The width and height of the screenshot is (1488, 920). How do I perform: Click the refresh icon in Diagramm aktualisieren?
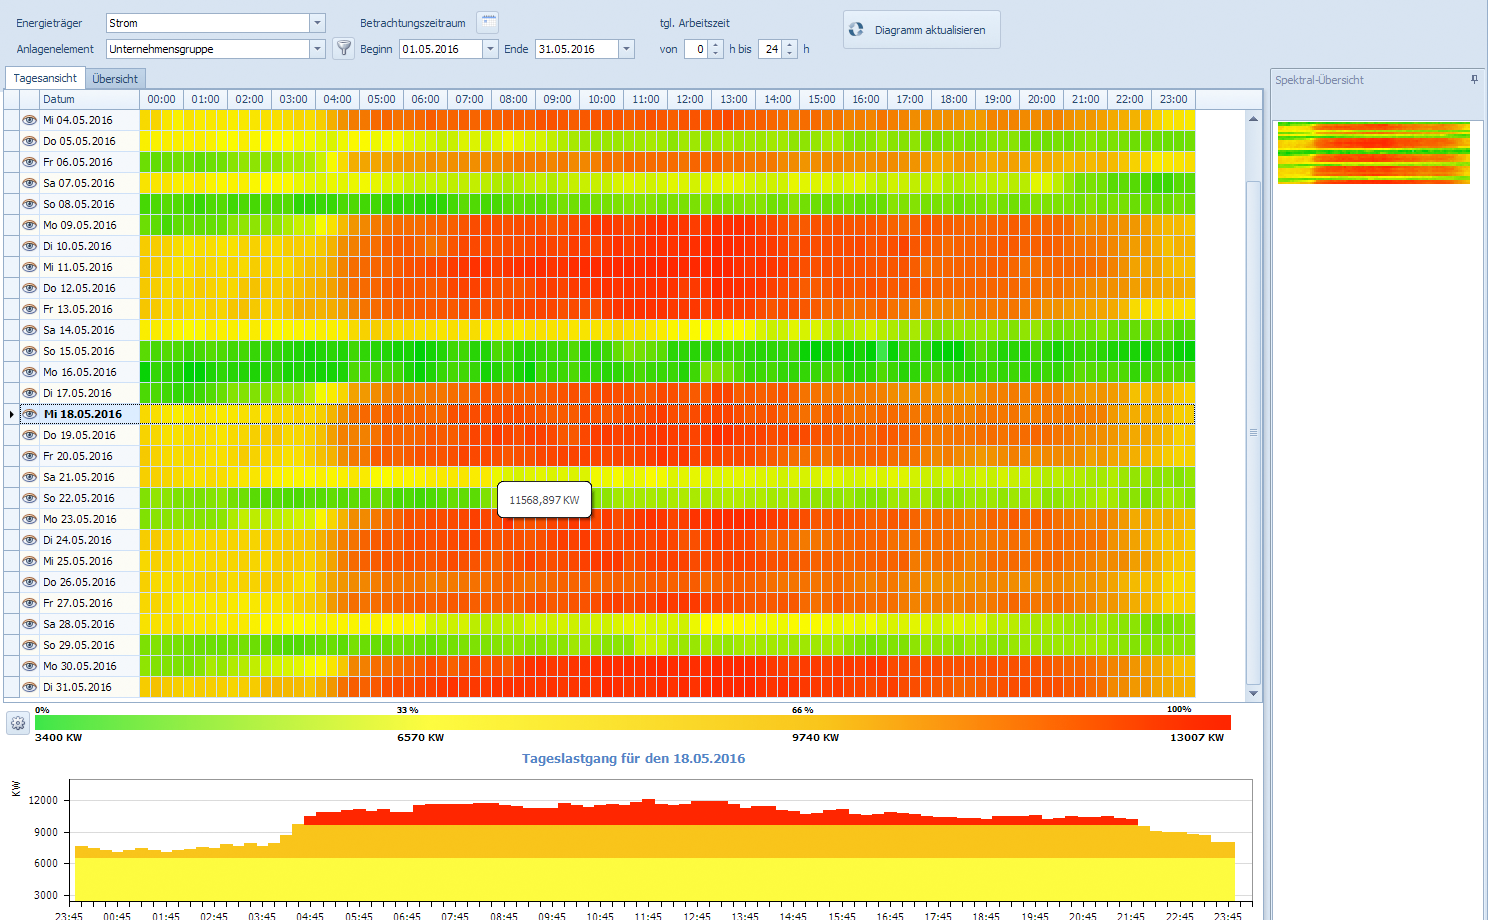(856, 30)
